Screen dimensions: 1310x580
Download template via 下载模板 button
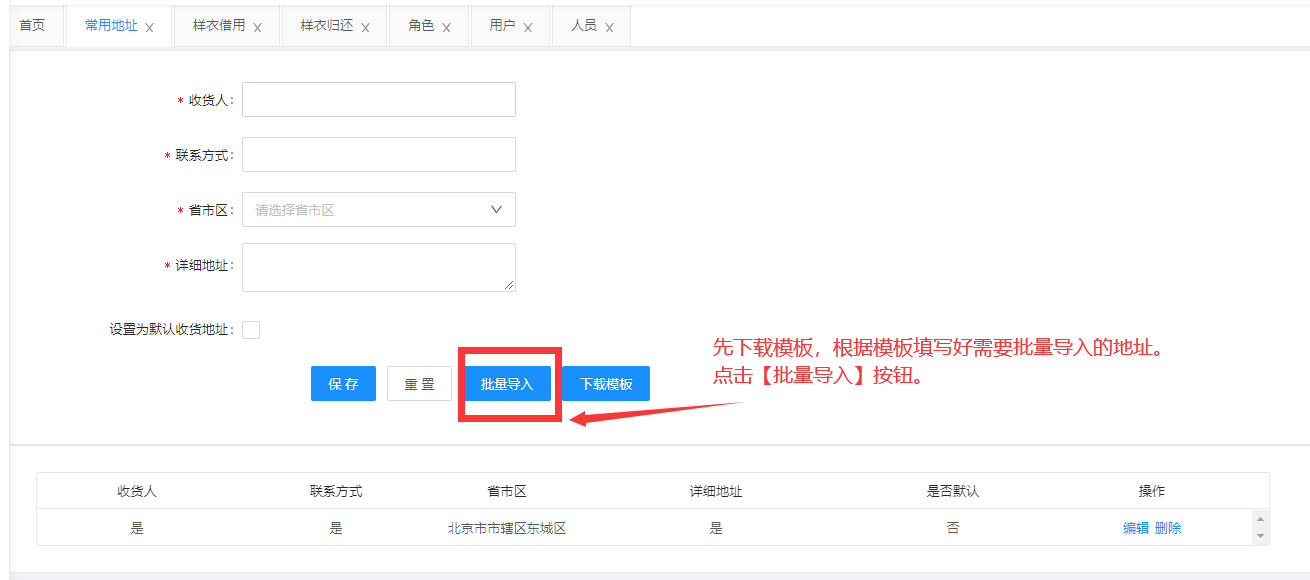click(606, 384)
